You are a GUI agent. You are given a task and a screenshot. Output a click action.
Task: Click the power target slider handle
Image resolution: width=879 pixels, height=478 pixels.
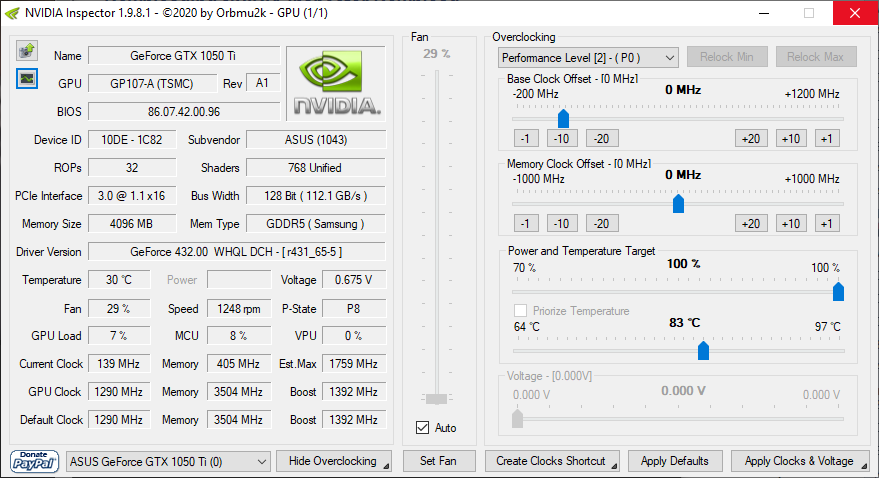coord(838,291)
